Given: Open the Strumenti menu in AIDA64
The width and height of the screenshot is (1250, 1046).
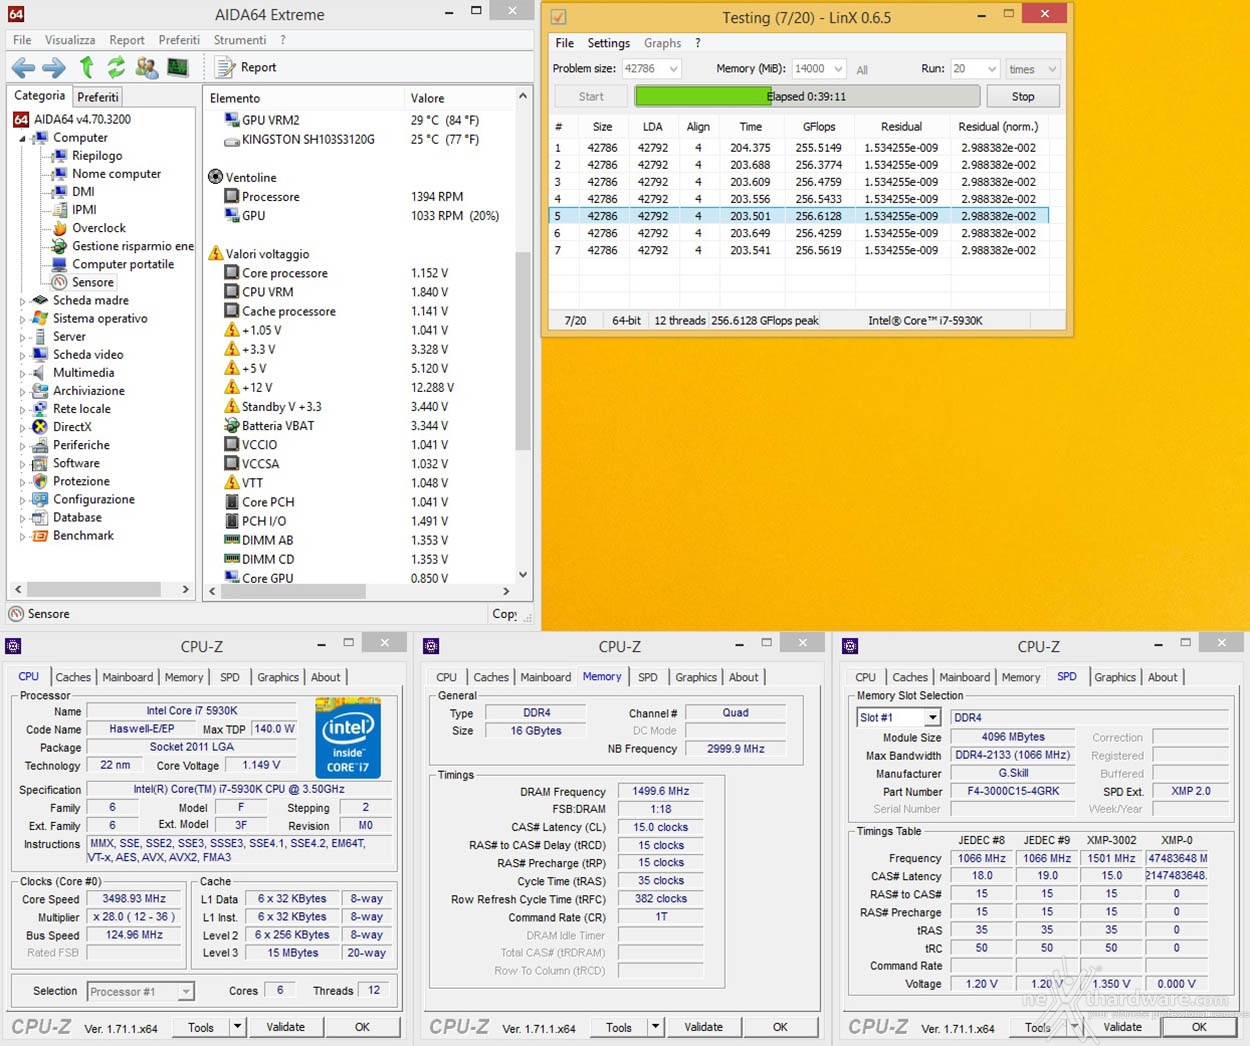Looking at the screenshot, I should pyautogui.click(x=240, y=40).
